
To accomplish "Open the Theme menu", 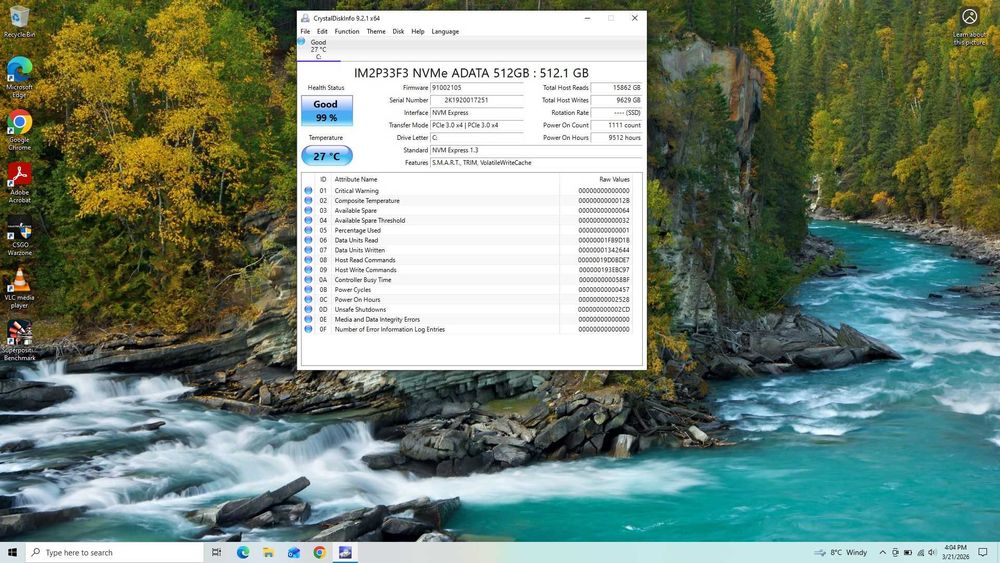I will pyautogui.click(x=376, y=31).
